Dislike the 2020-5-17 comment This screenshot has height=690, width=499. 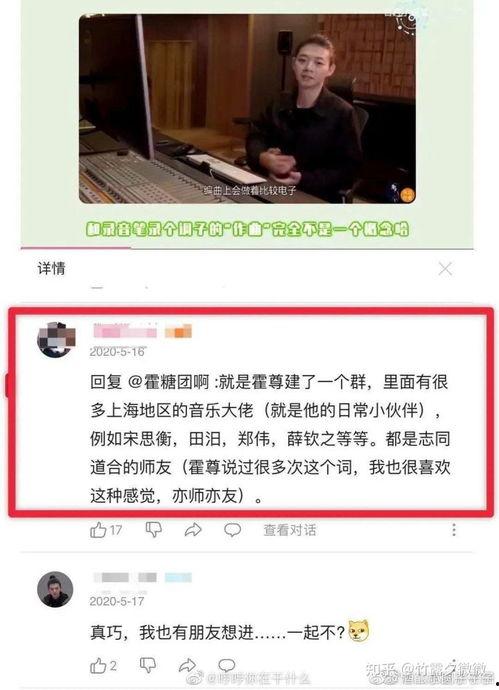click(147, 665)
